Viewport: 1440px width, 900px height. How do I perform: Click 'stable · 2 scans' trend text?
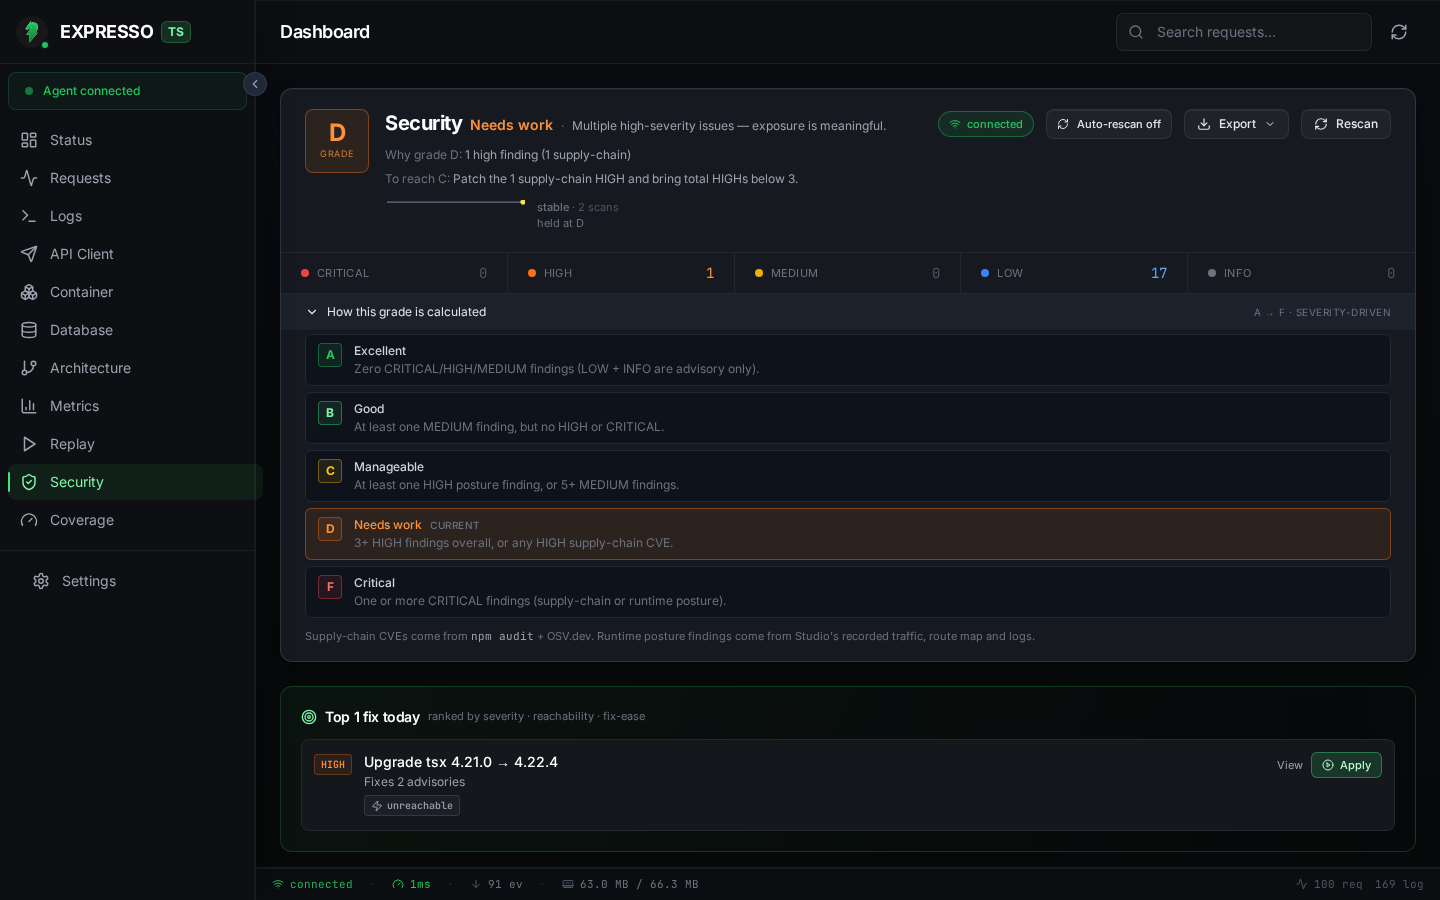[x=578, y=207]
